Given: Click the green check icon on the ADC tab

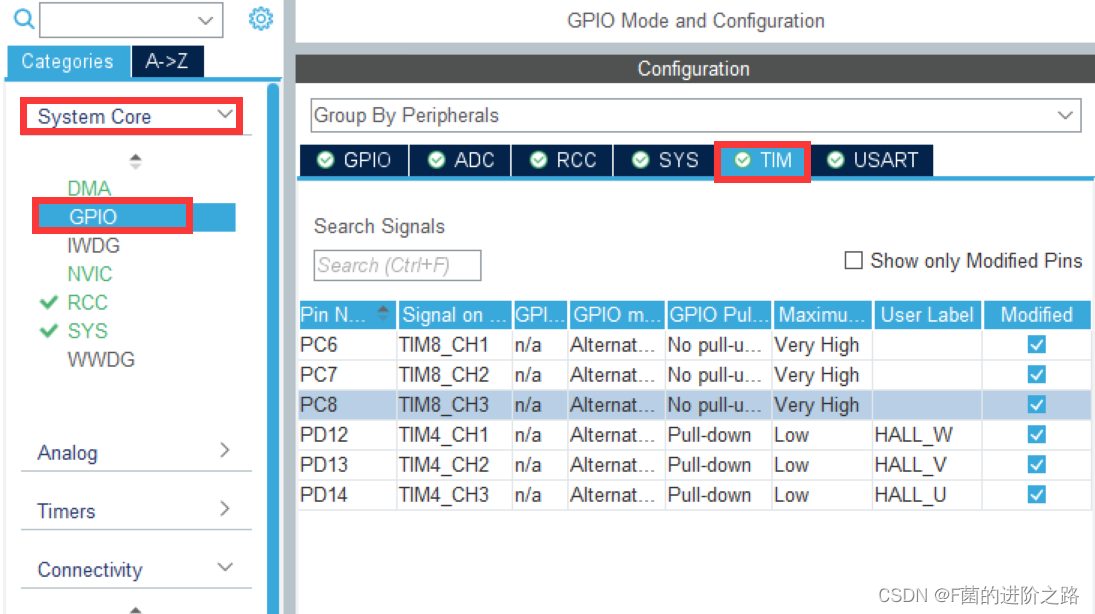Looking at the screenshot, I should coord(435,160).
